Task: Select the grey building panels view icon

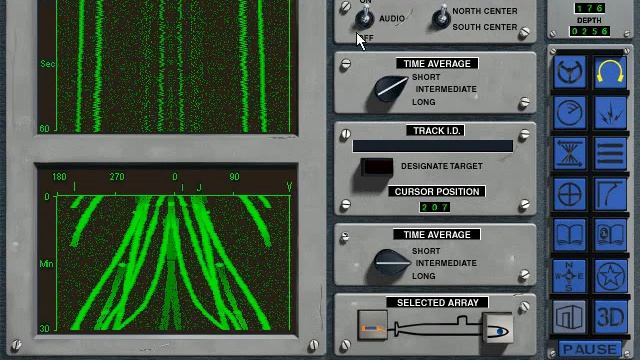Action: (570, 317)
